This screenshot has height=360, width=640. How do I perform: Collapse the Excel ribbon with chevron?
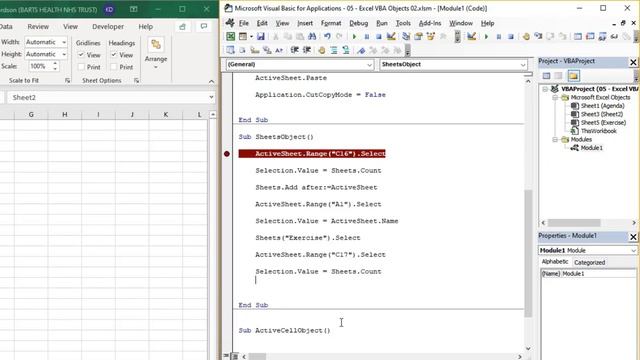click(x=211, y=82)
